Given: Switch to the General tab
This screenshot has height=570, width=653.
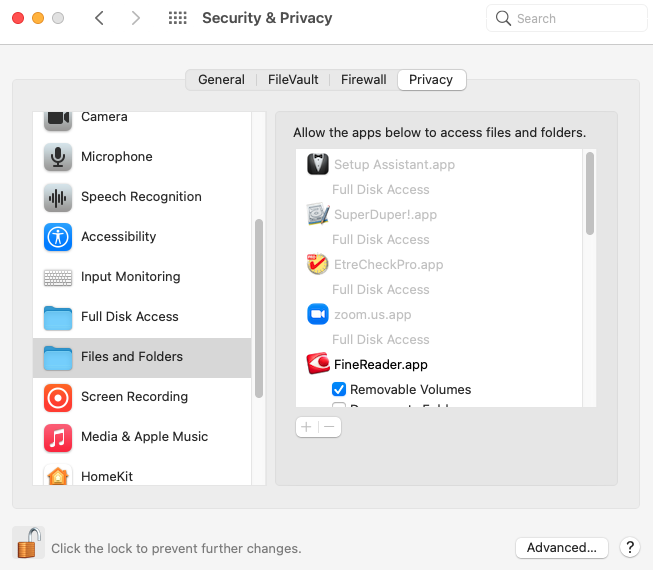Looking at the screenshot, I should click(x=221, y=80).
